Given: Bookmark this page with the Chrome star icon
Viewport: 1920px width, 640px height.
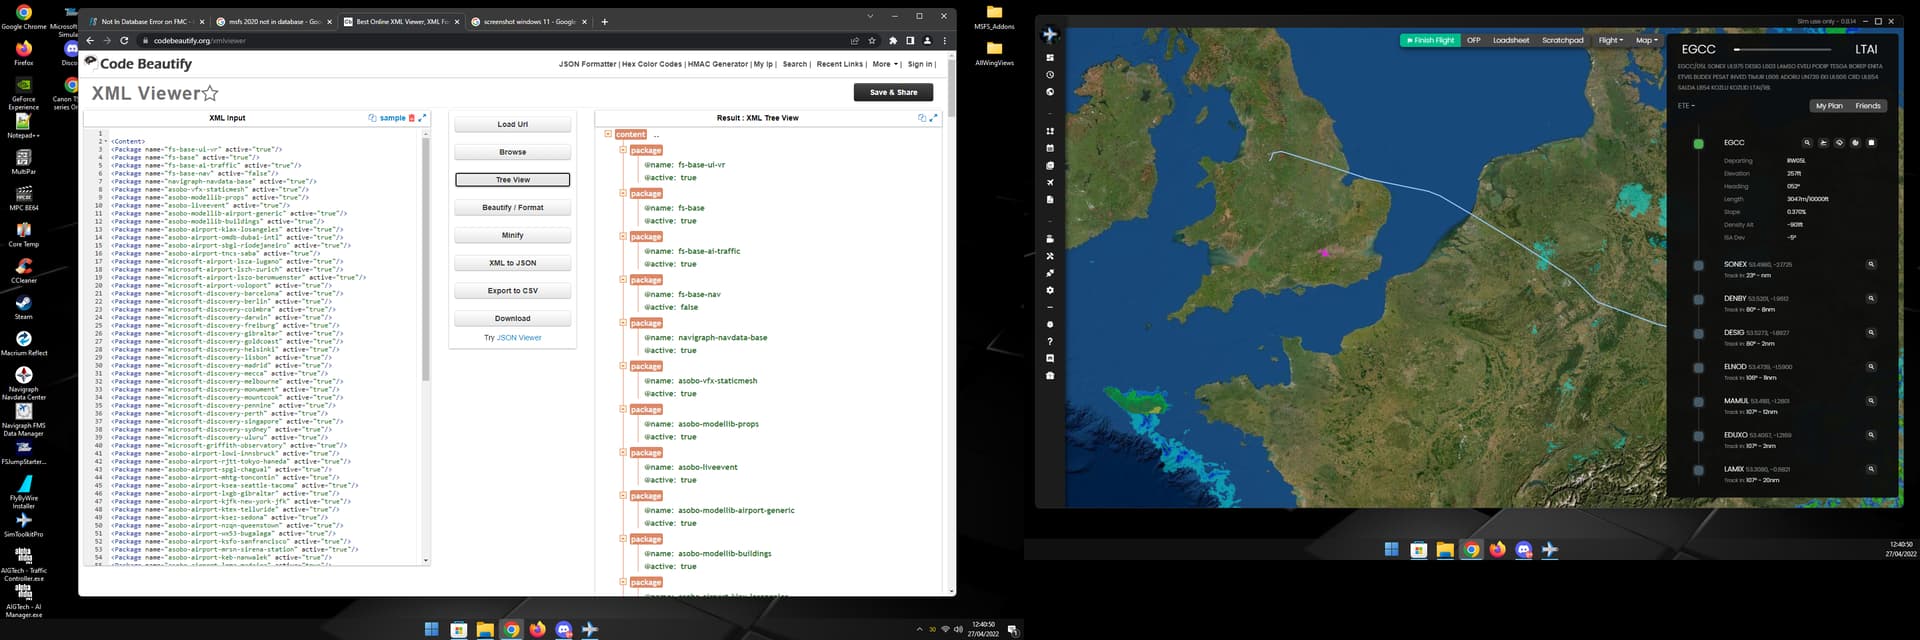Looking at the screenshot, I should [x=872, y=41].
